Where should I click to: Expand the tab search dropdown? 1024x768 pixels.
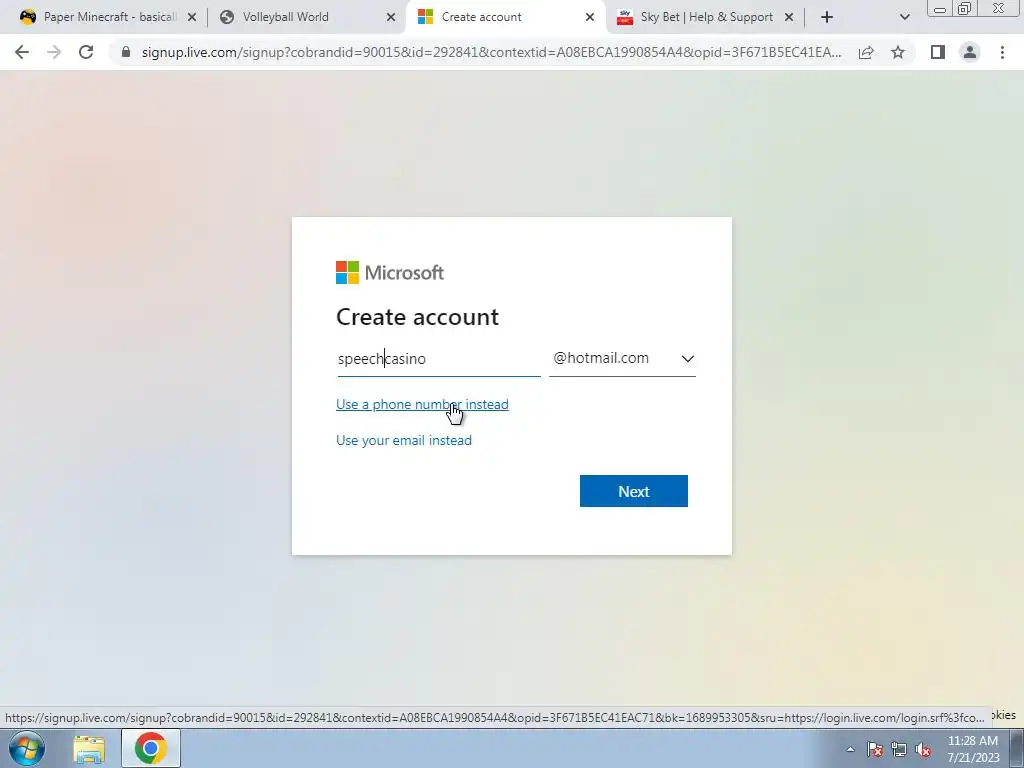pos(904,17)
